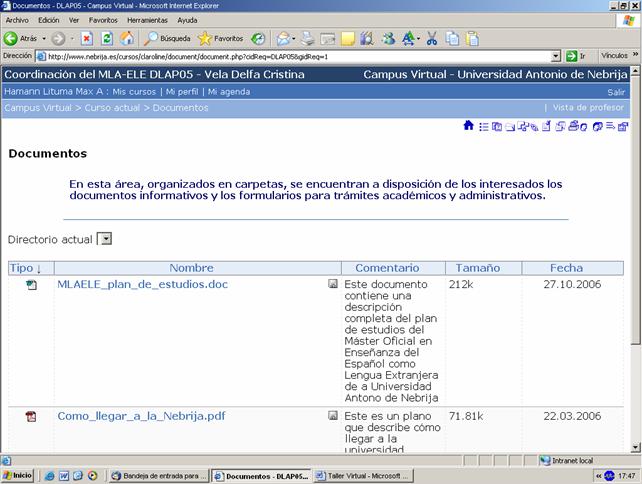Open MLAELE_plan_de_estudios.doc link
Viewport: 642px width, 484px height.
(x=142, y=284)
